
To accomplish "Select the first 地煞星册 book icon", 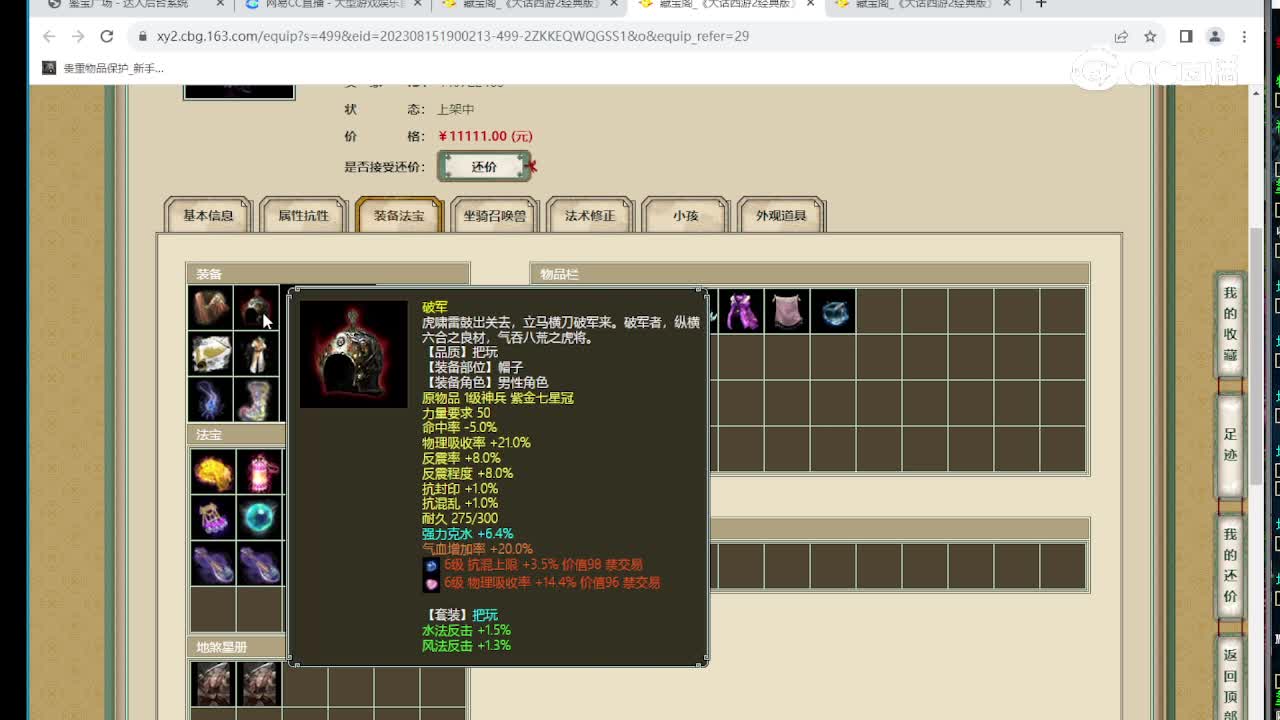I will 213,684.
